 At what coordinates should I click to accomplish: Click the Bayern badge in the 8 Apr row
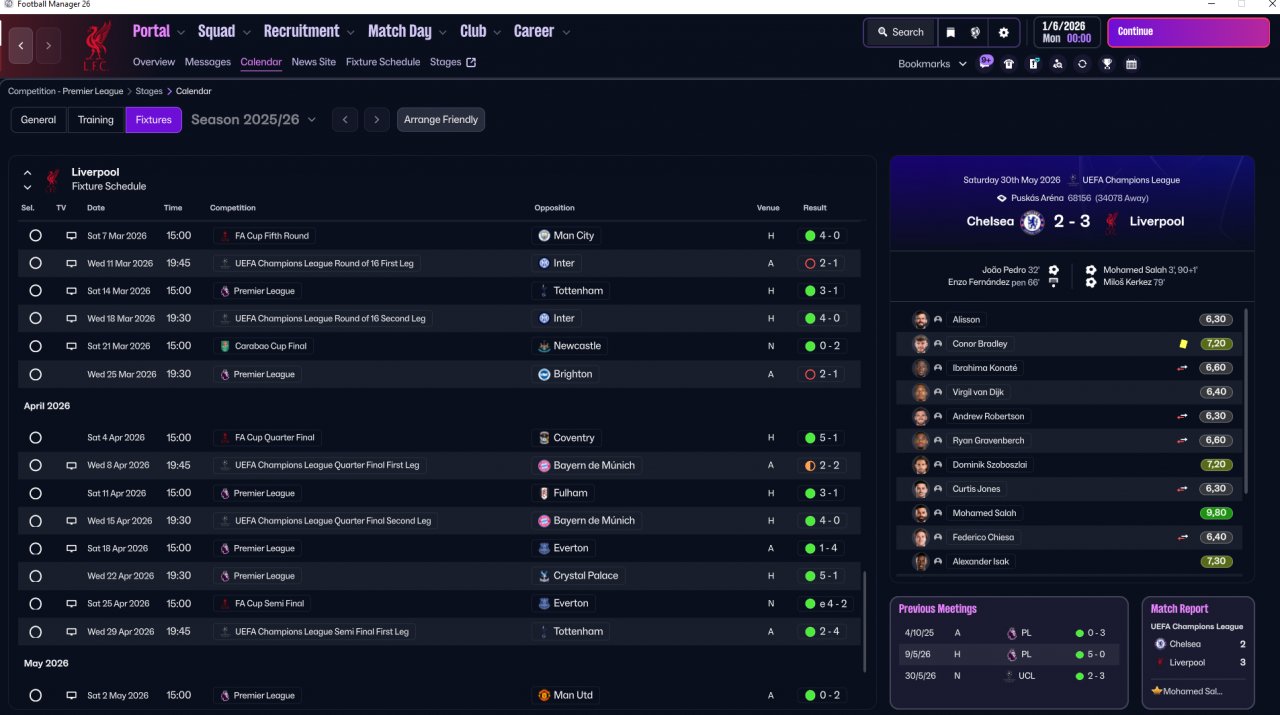pyautogui.click(x=544, y=465)
